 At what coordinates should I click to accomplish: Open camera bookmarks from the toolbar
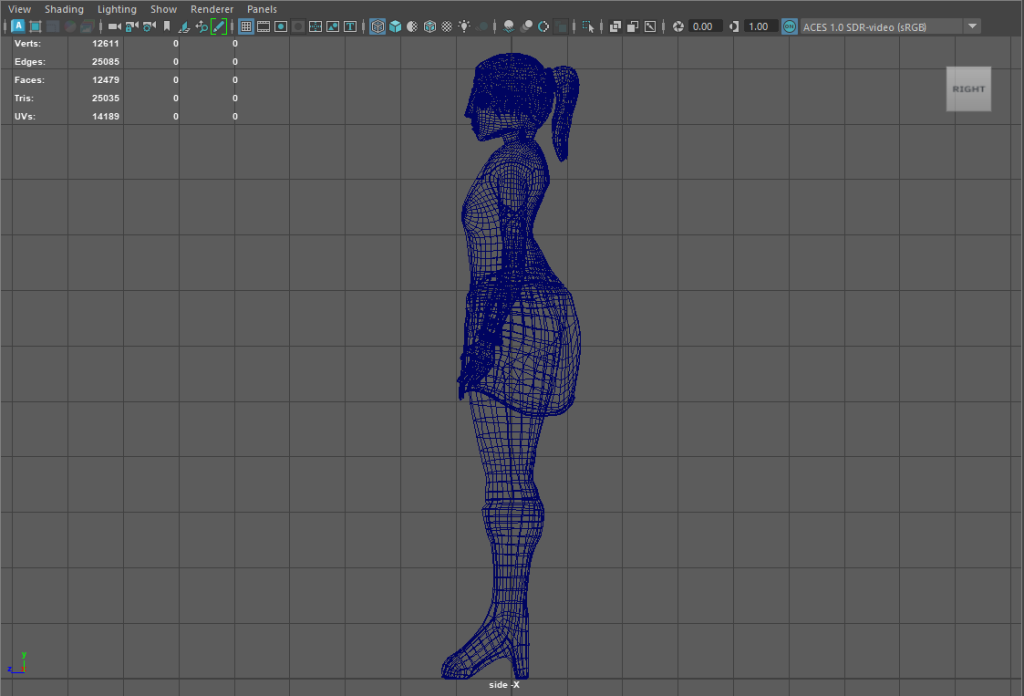pos(166,27)
